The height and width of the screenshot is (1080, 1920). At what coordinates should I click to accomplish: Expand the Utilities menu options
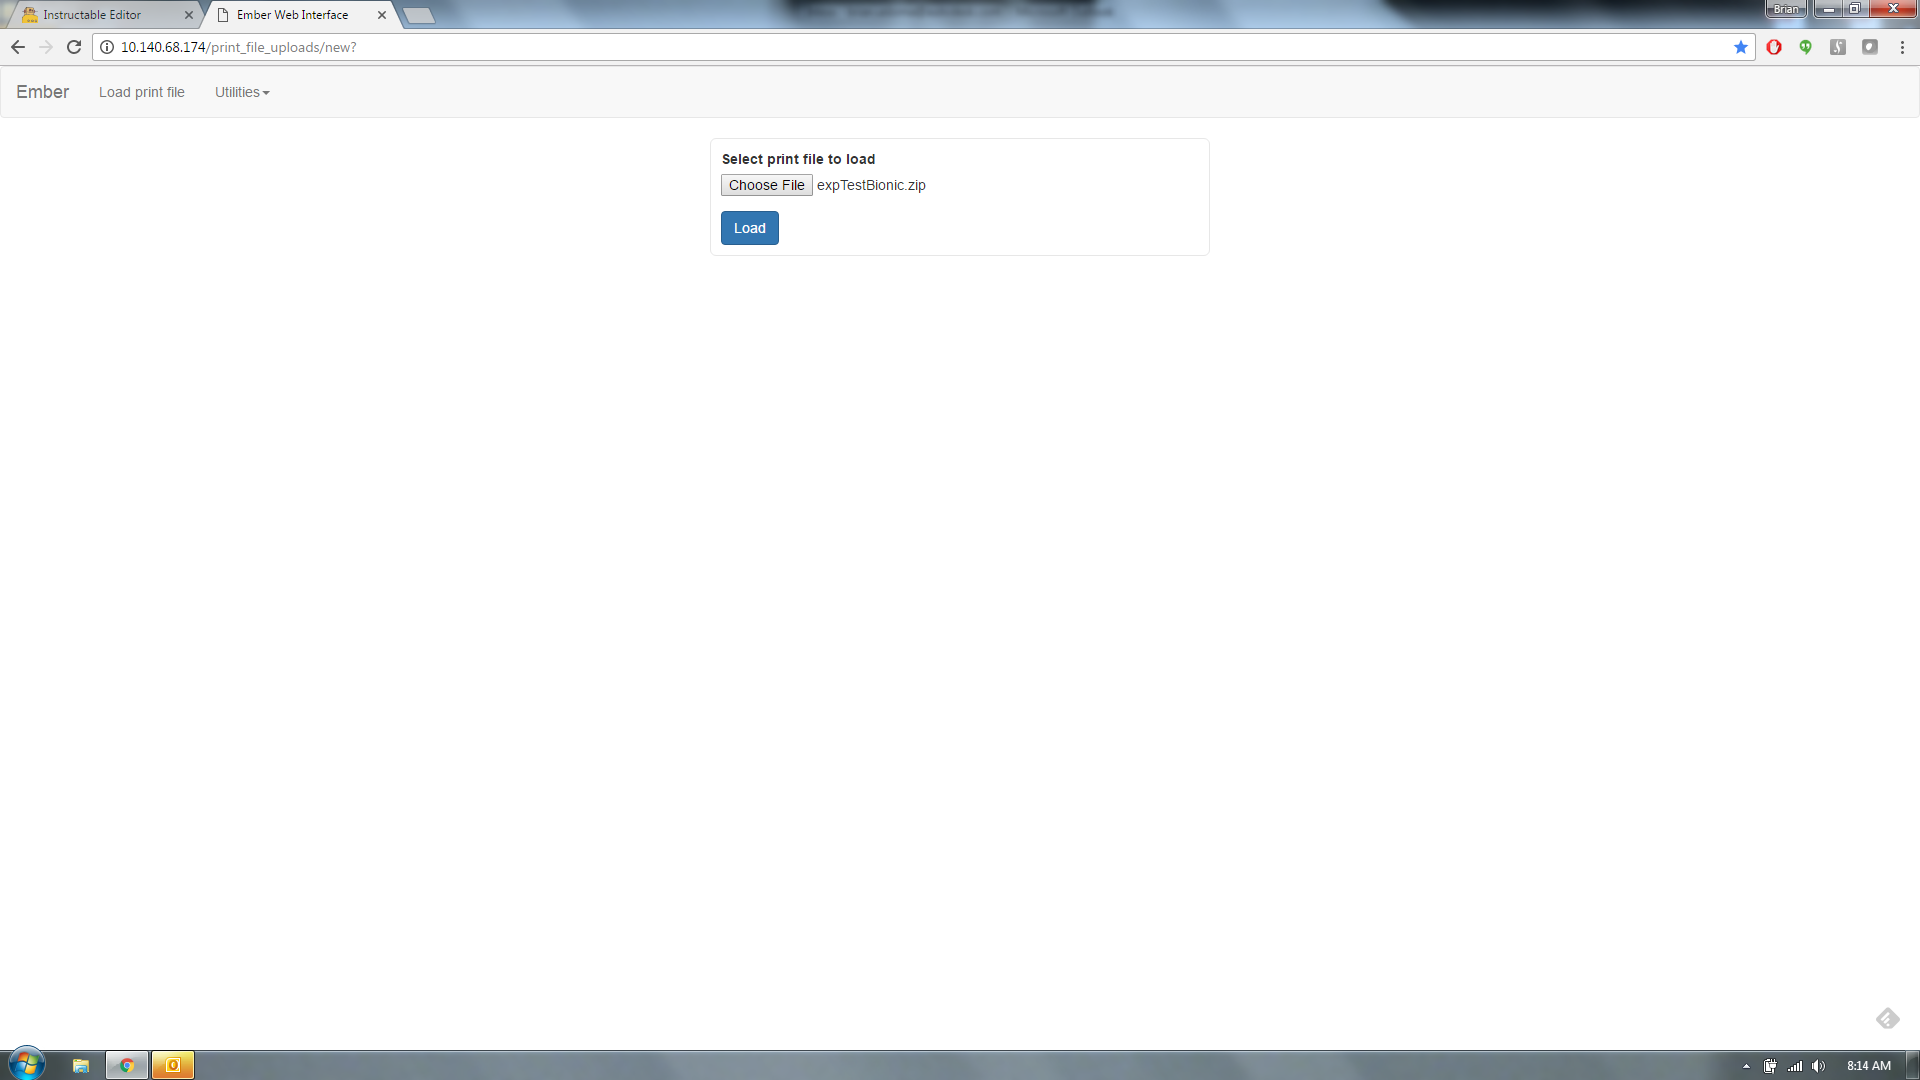tap(241, 92)
